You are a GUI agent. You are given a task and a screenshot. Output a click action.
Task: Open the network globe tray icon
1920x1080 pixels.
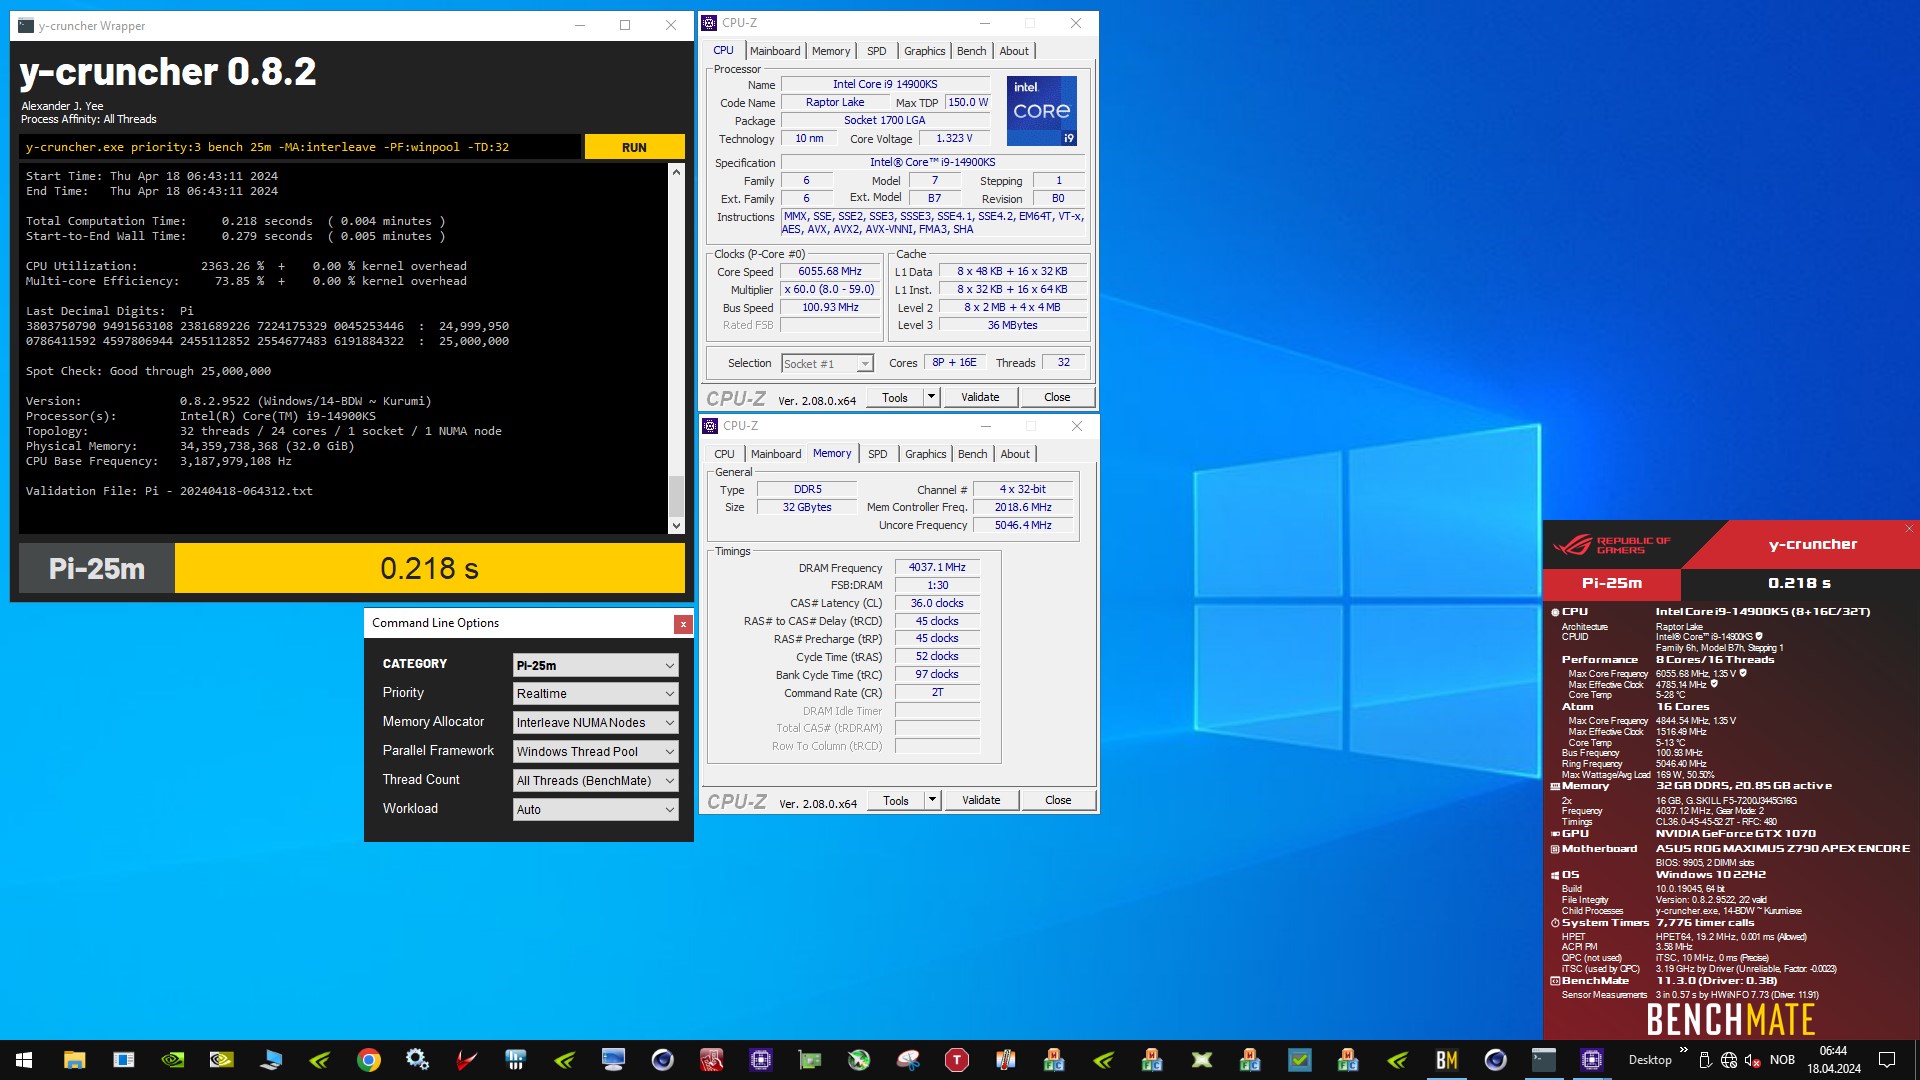pos(1729,1060)
